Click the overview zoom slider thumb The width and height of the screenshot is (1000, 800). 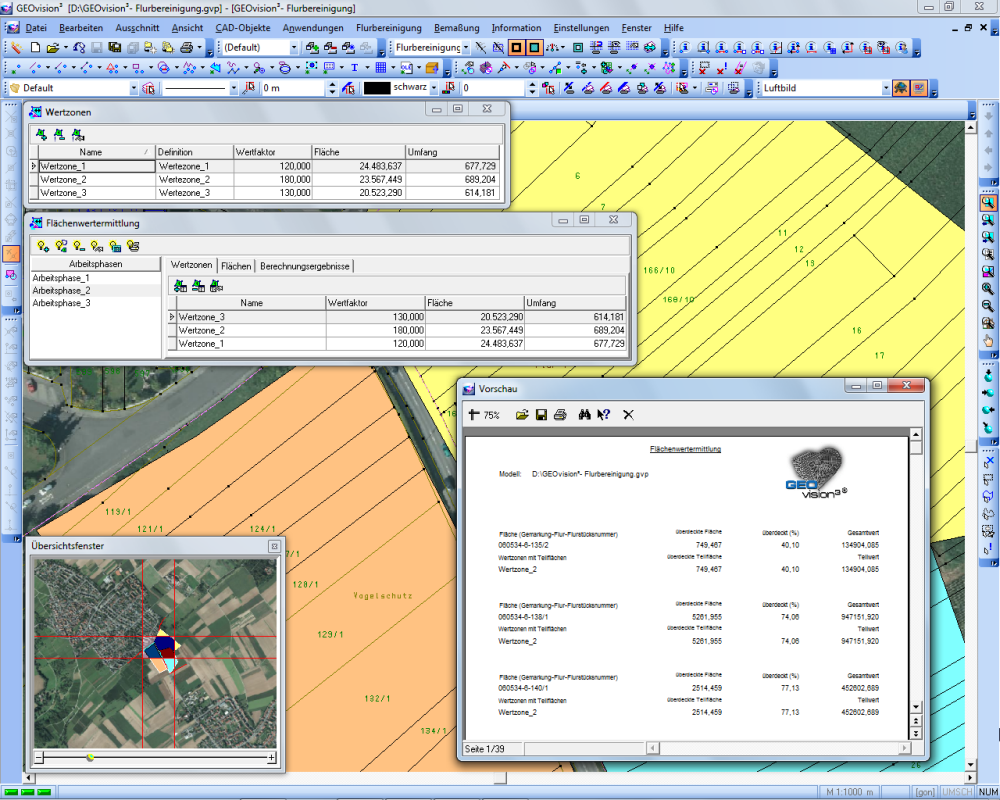pos(90,757)
